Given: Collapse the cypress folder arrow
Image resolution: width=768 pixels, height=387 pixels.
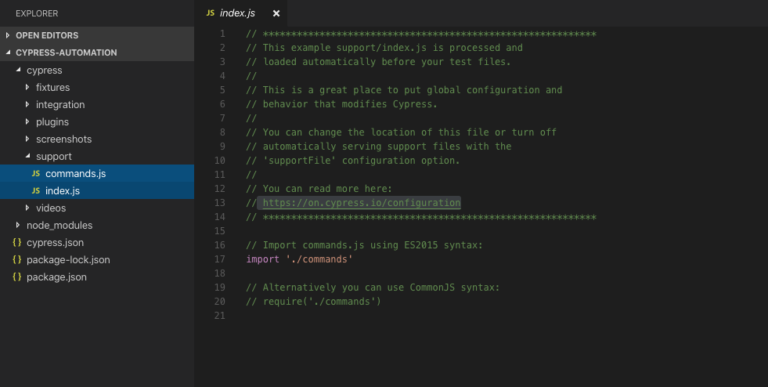Looking at the screenshot, I should (x=19, y=70).
